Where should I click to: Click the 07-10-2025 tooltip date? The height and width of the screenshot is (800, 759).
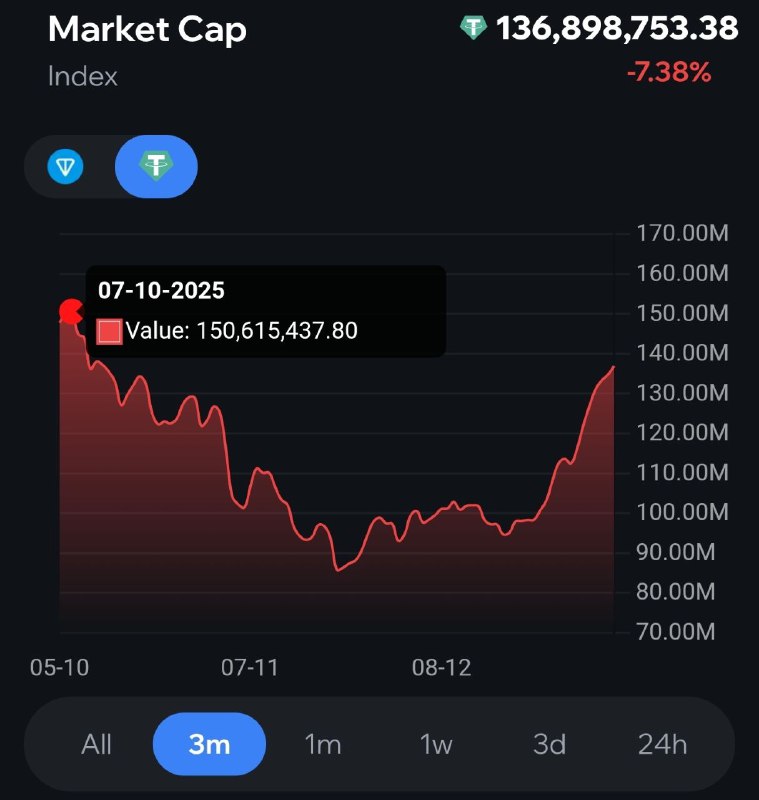pos(161,291)
